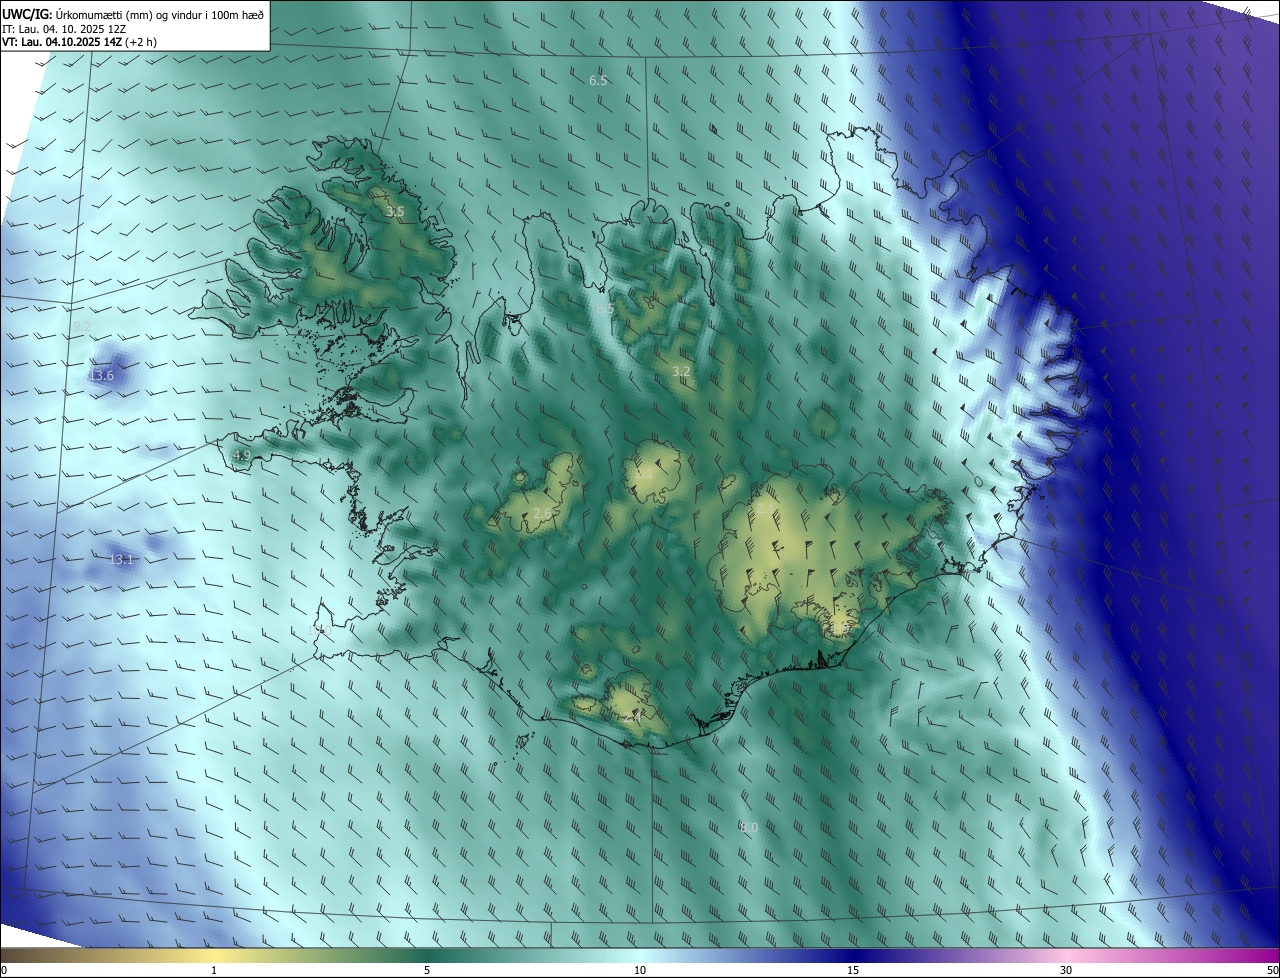This screenshot has width=1280, height=978.
Task: Click the dark navy colorbar segment at 15
Action: tap(853, 955)
